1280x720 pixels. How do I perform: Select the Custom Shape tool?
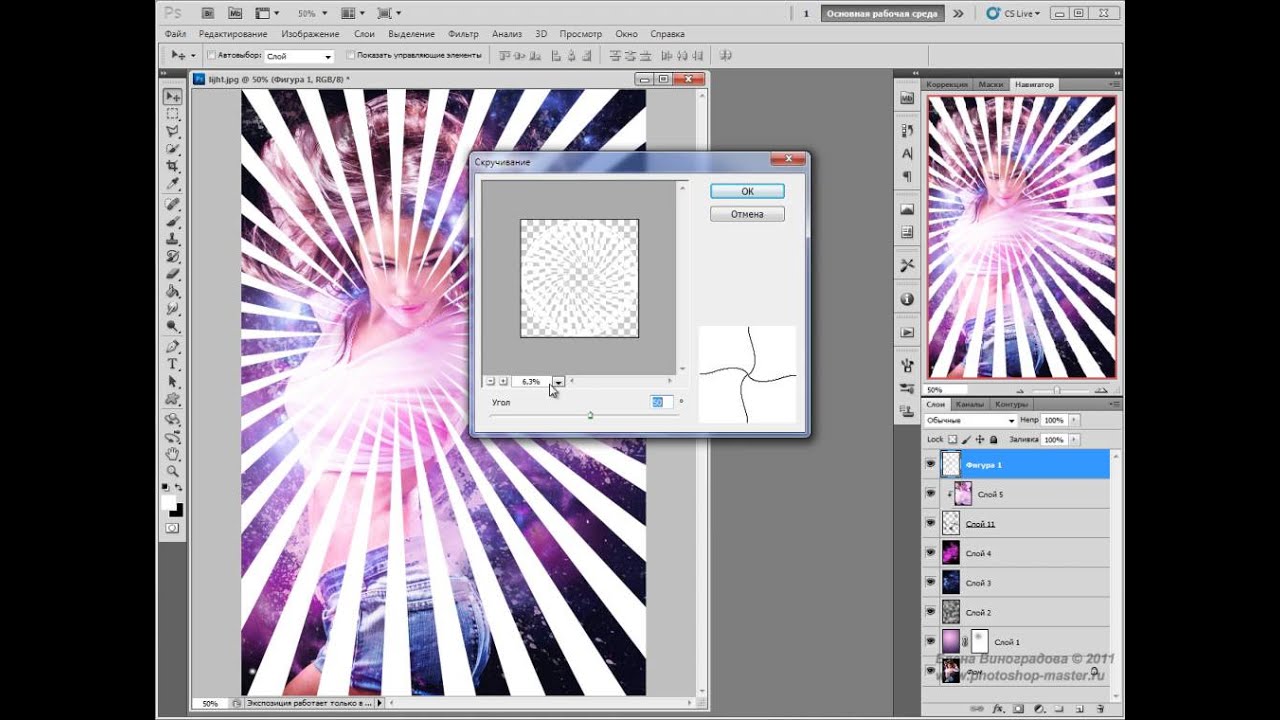[x=173, y=399]
